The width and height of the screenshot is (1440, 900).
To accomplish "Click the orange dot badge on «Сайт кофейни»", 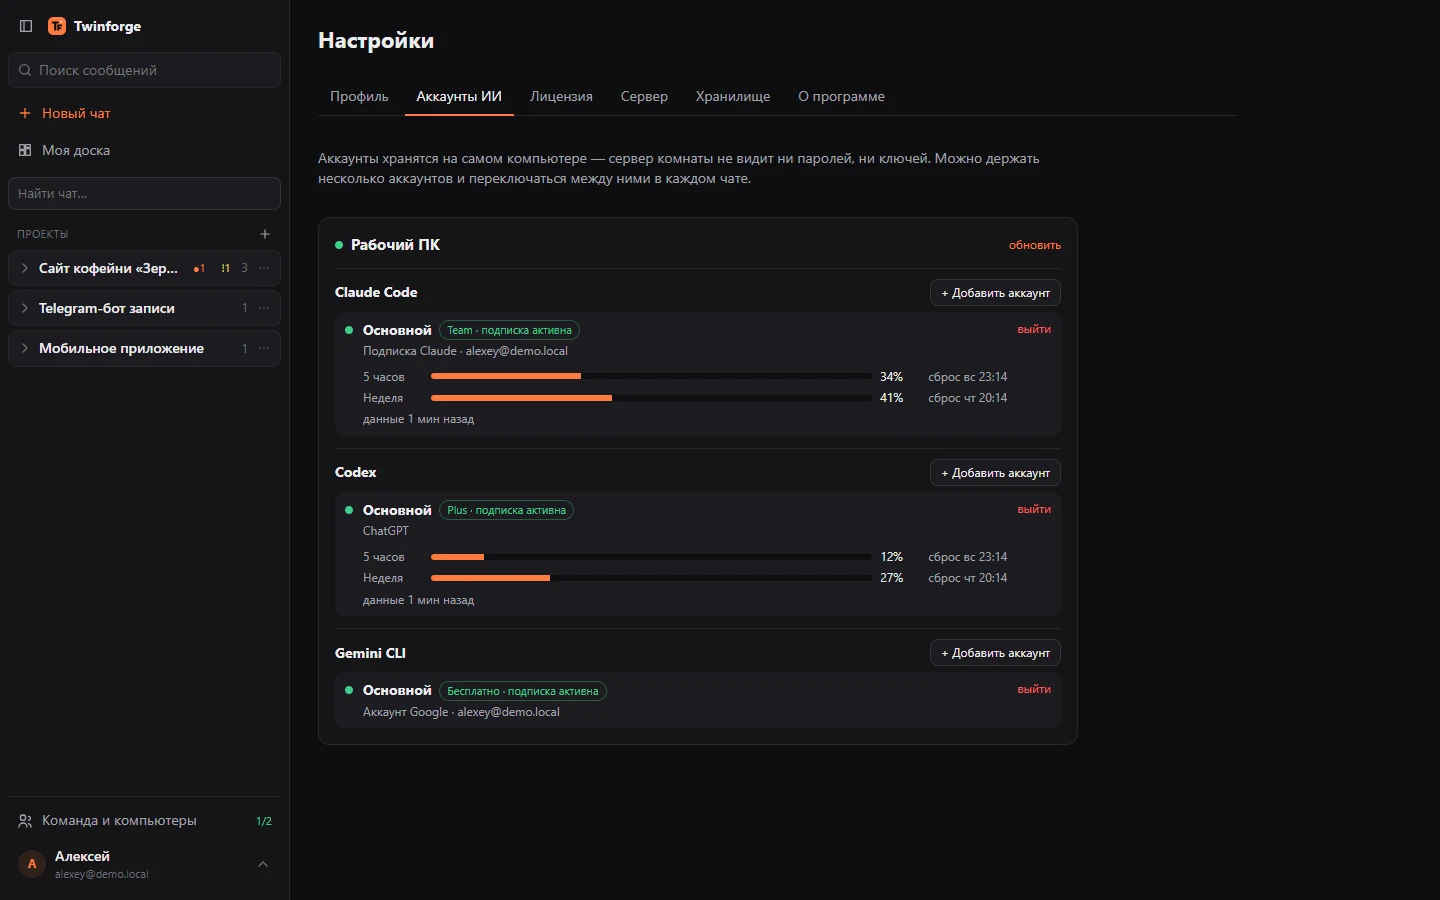I will point(199,268).
